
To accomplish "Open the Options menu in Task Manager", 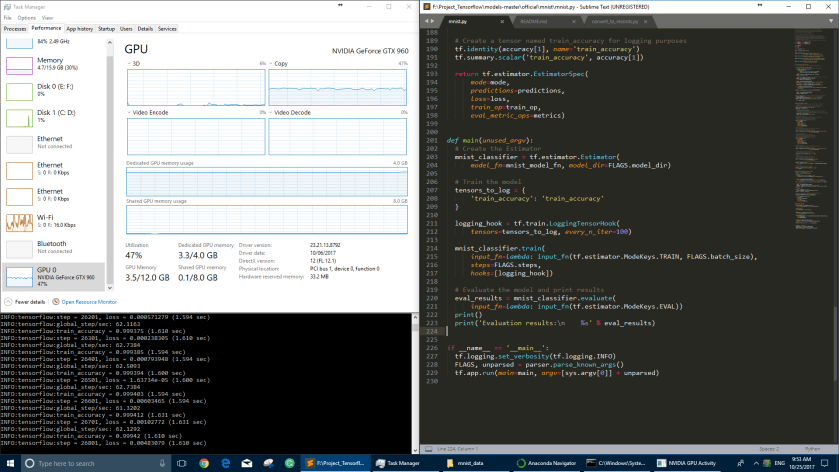I will [27, 17].
